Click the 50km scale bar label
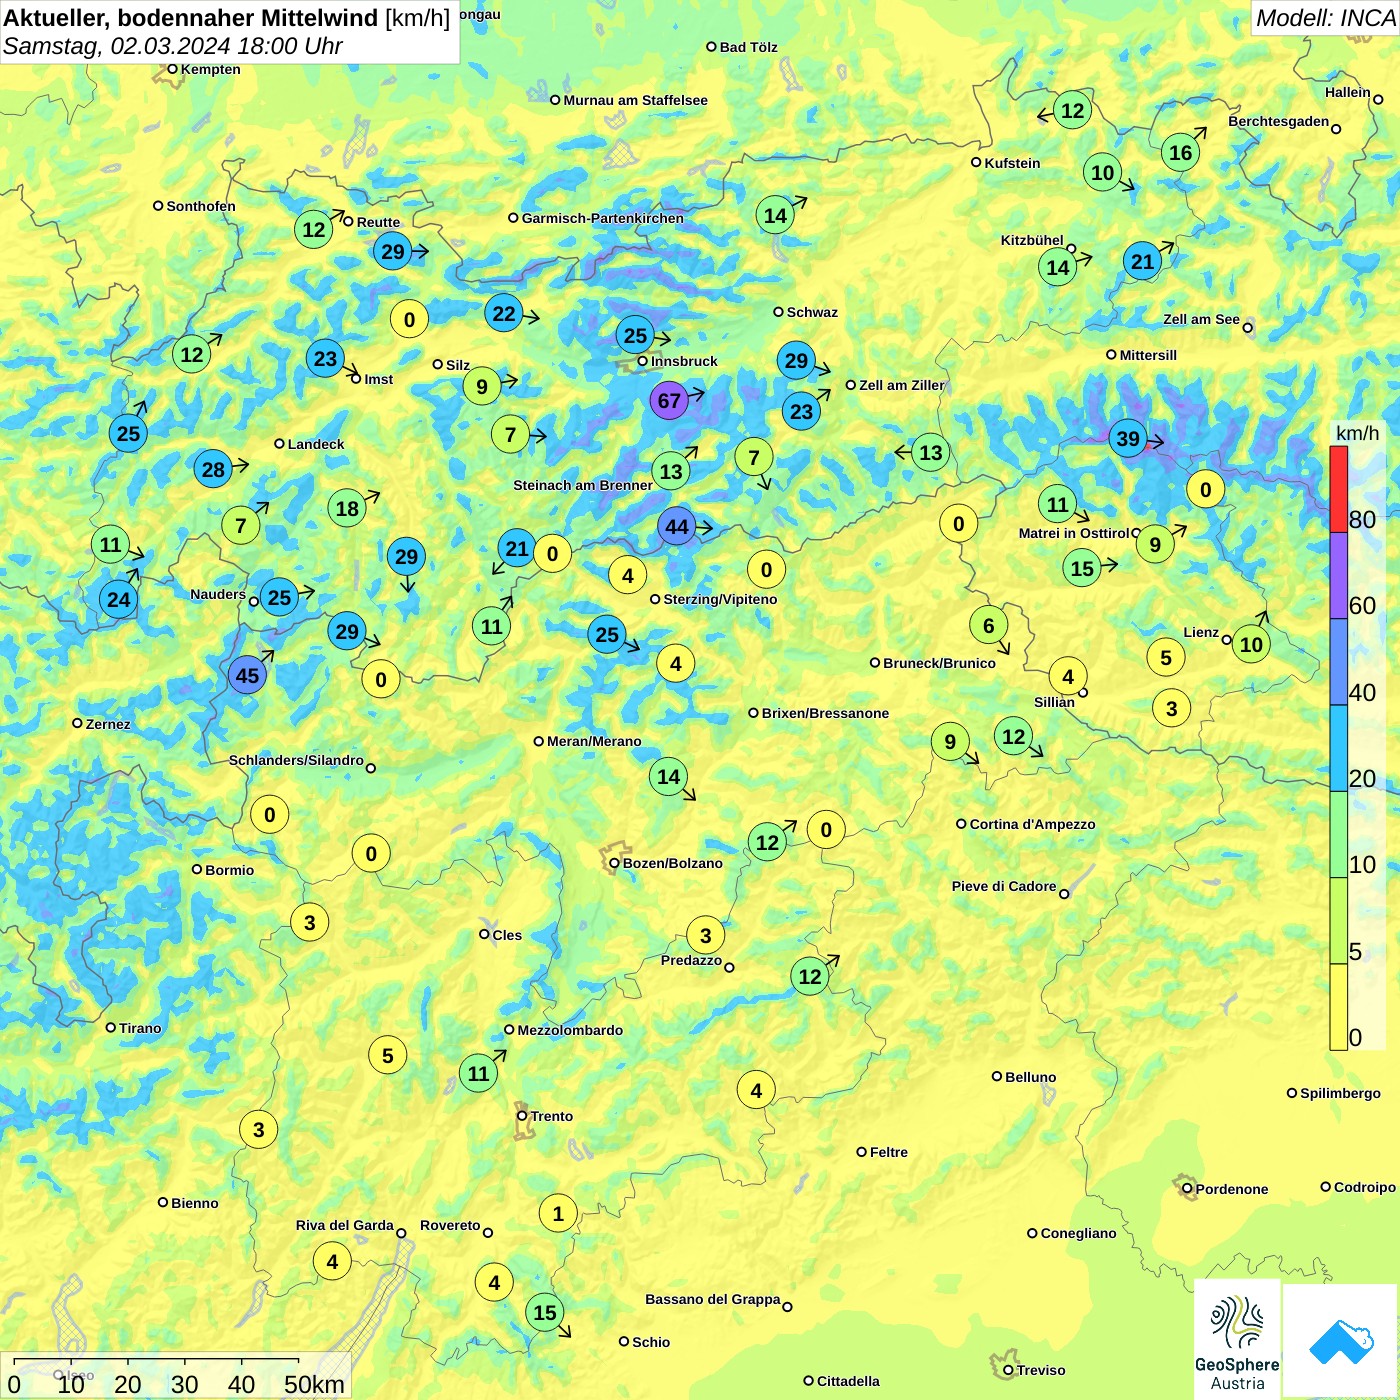 coord(314,1384)
